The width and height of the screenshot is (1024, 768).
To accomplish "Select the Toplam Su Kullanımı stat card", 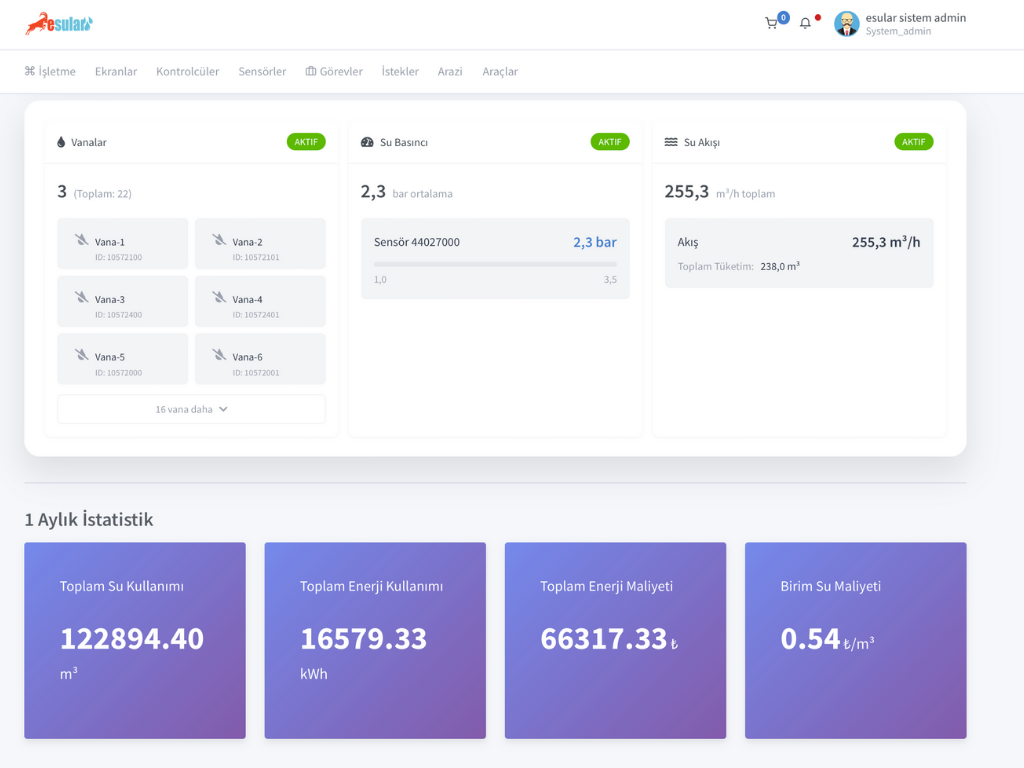I will pyautogui.click(x=134, y=640).
